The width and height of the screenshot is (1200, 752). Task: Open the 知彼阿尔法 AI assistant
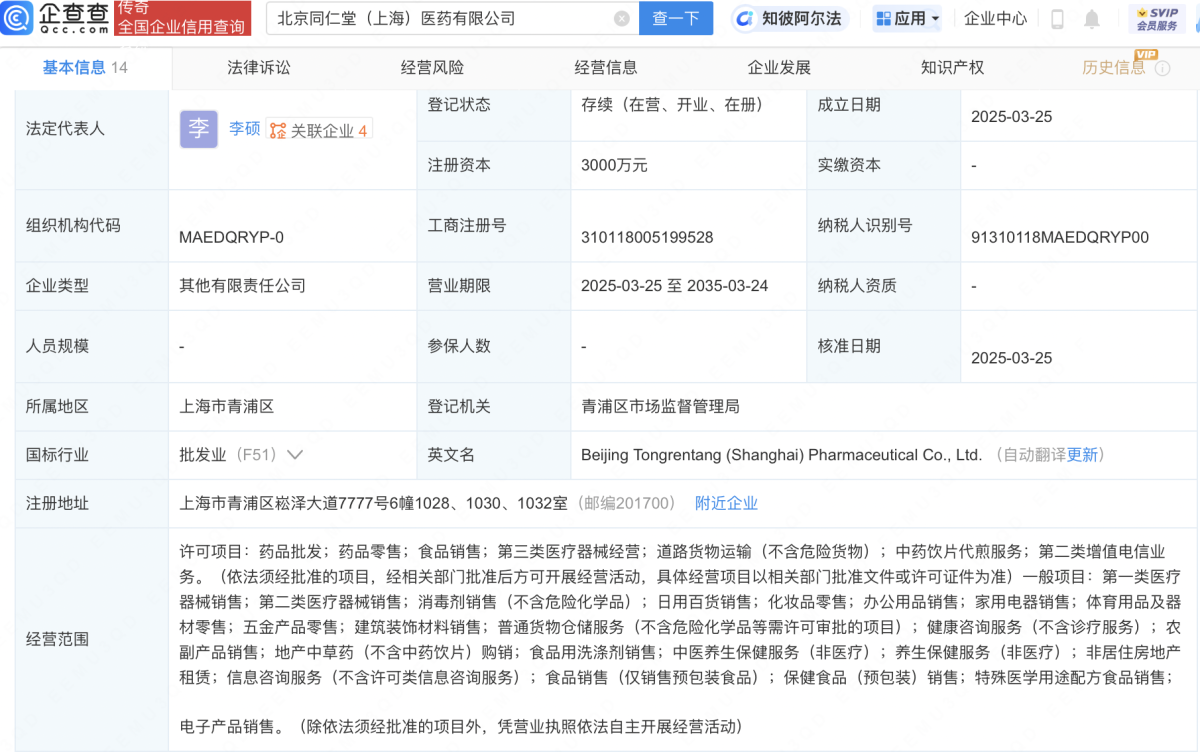point(788,18)
